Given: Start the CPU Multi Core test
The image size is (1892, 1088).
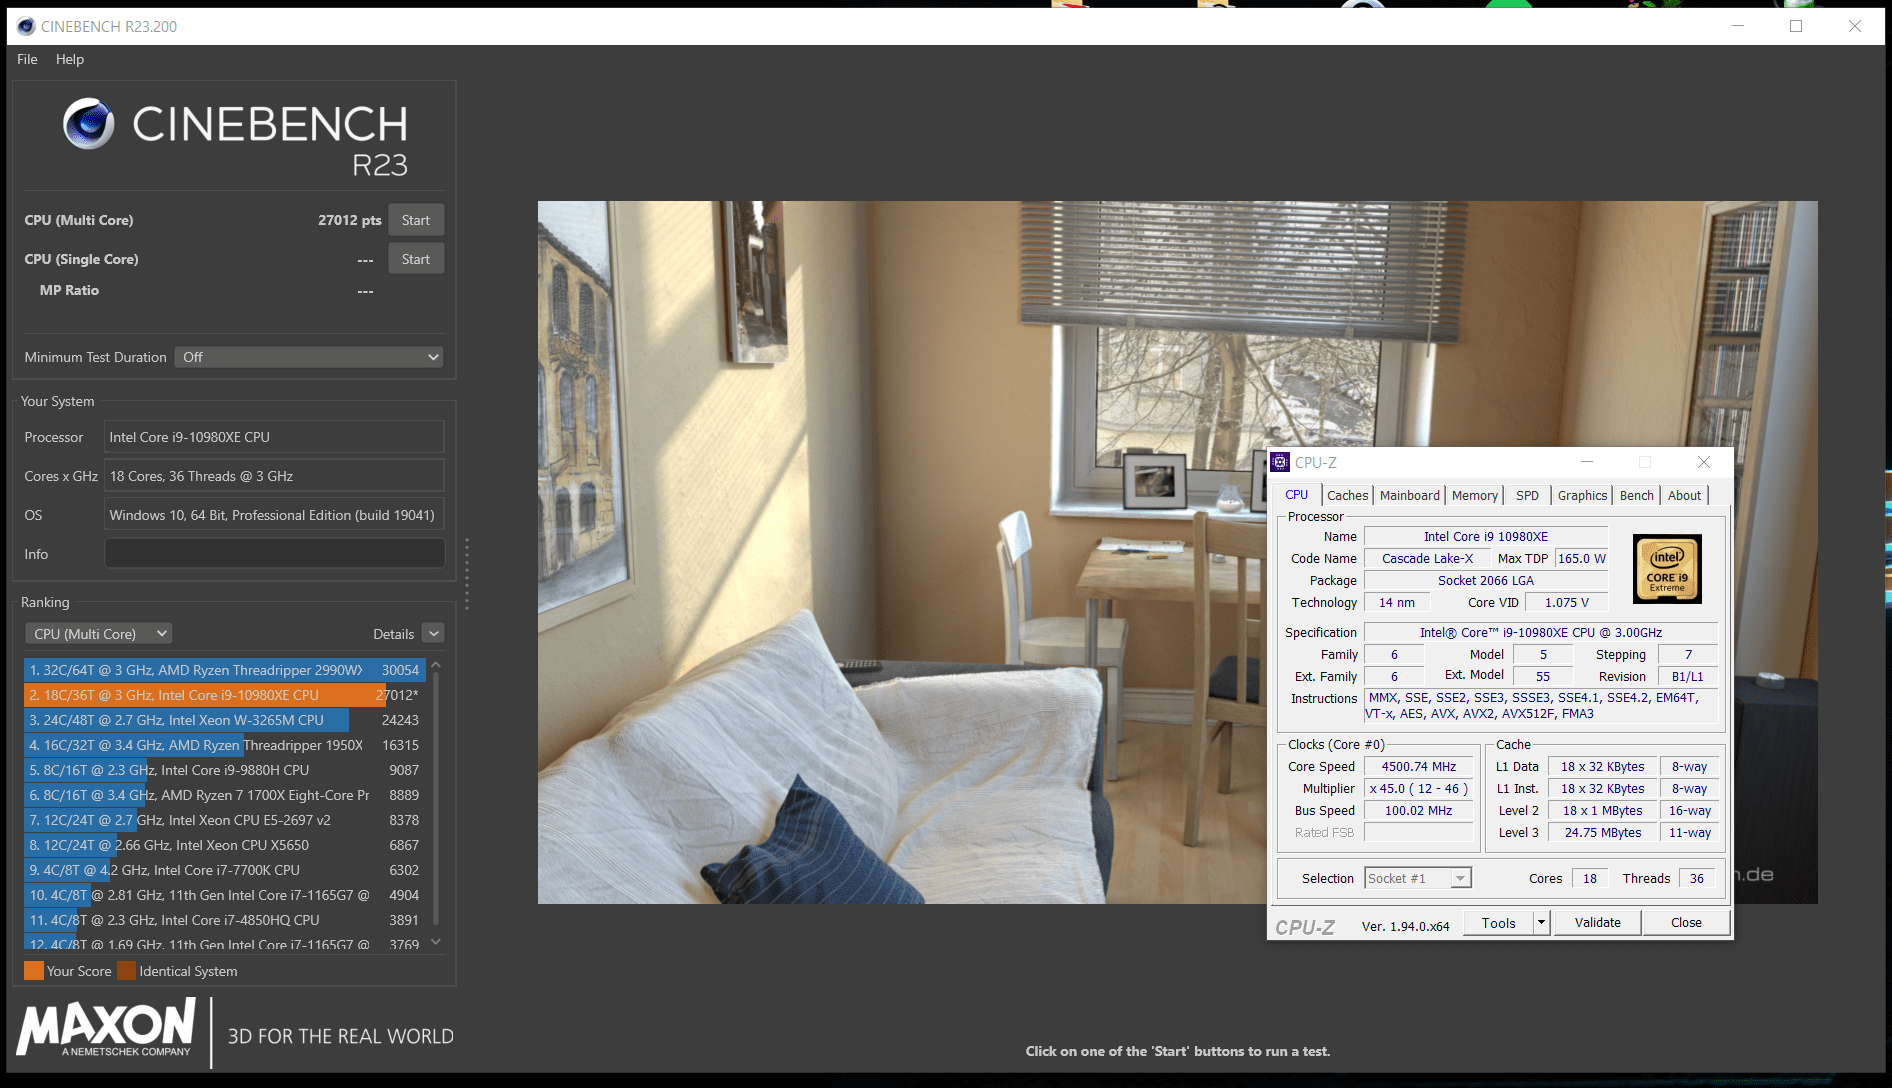Looking at the screenshot, I should 416,220.
